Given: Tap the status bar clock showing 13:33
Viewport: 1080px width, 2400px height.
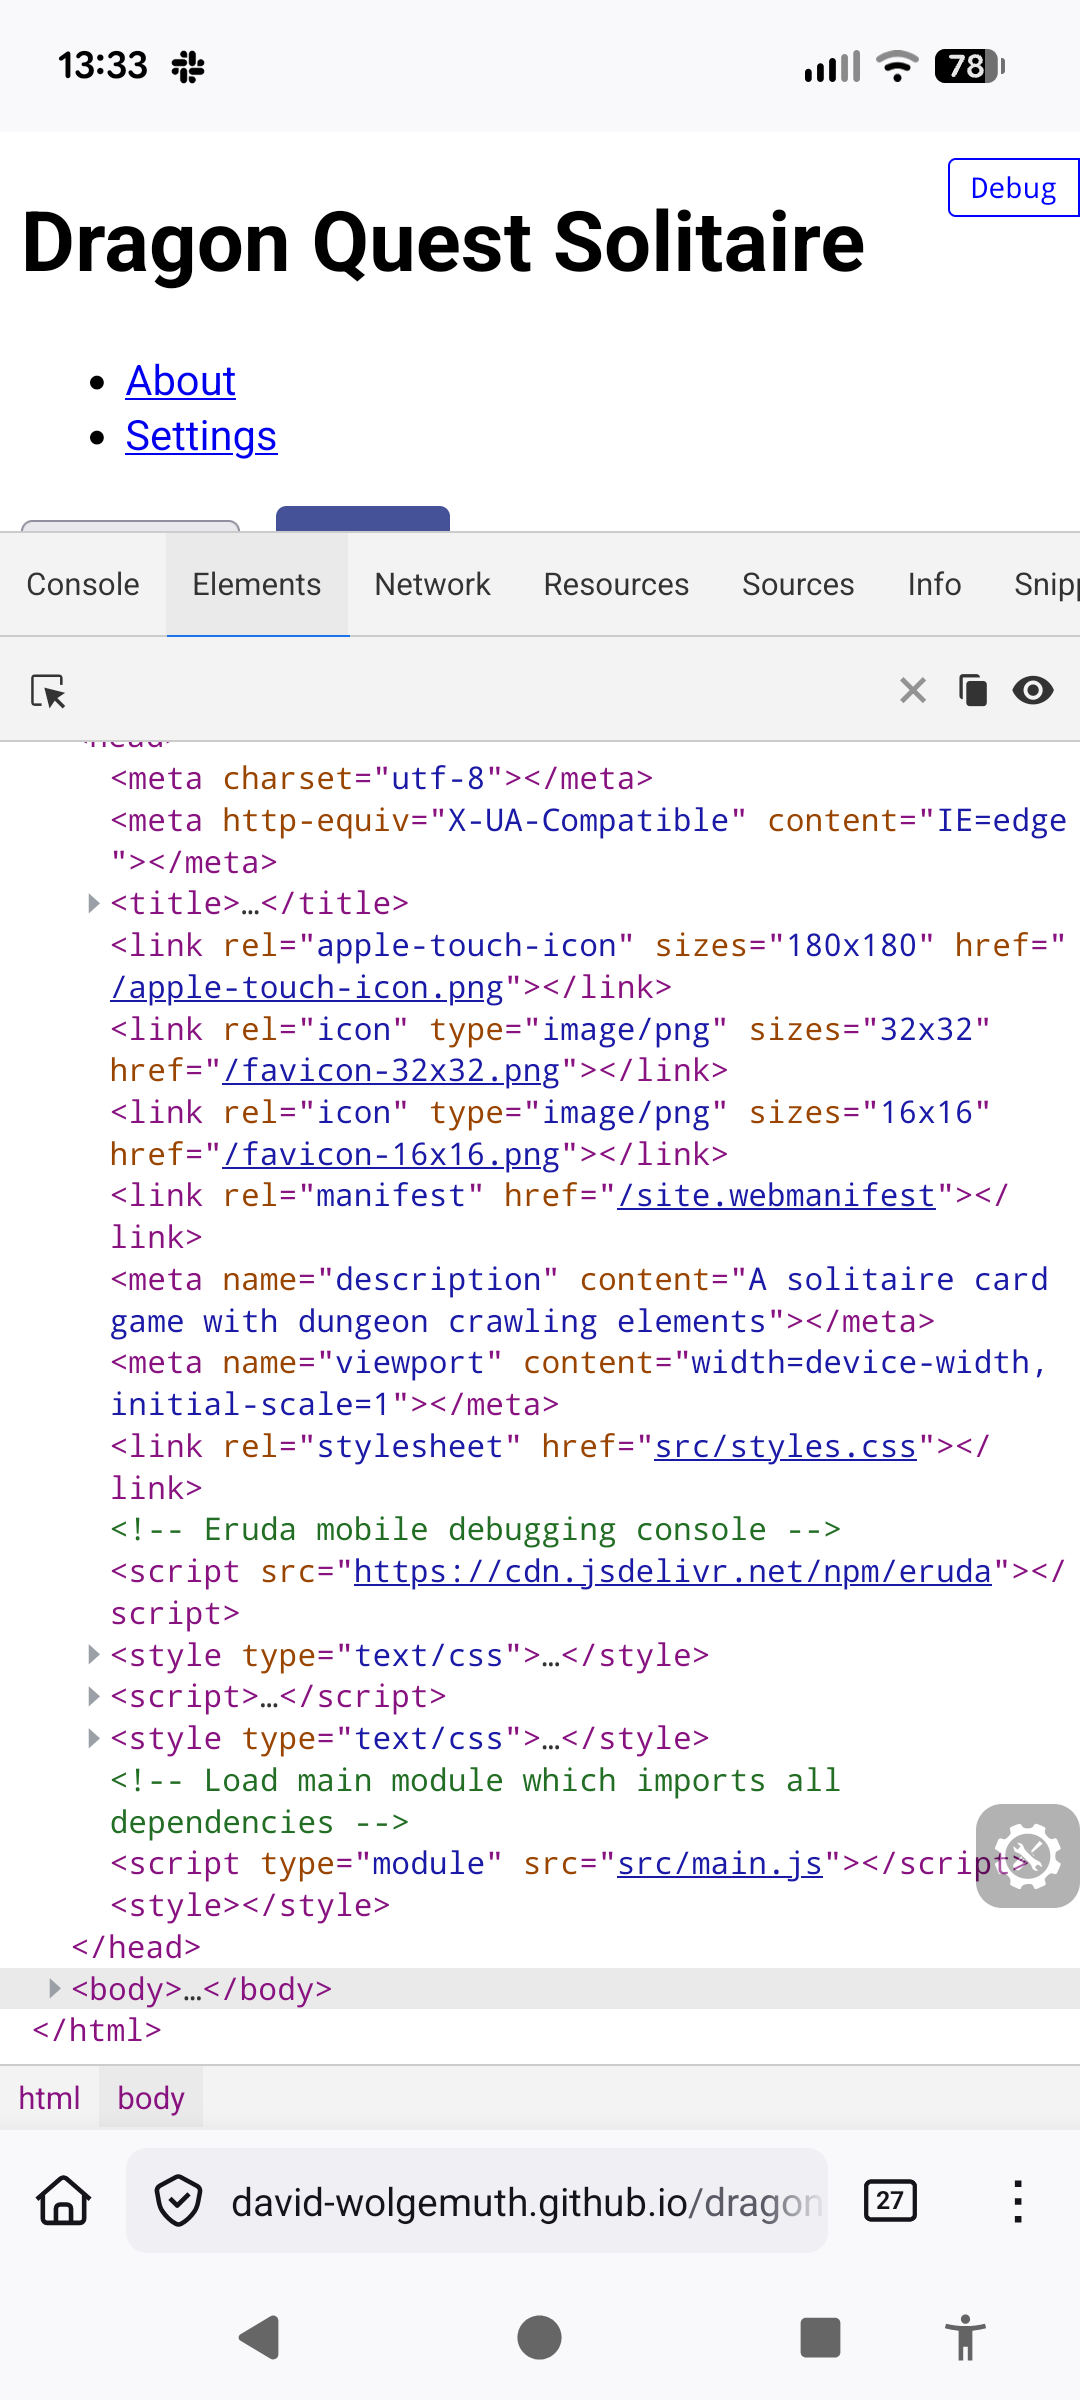Looking at the screenshot, I should (x=102, y=66).
